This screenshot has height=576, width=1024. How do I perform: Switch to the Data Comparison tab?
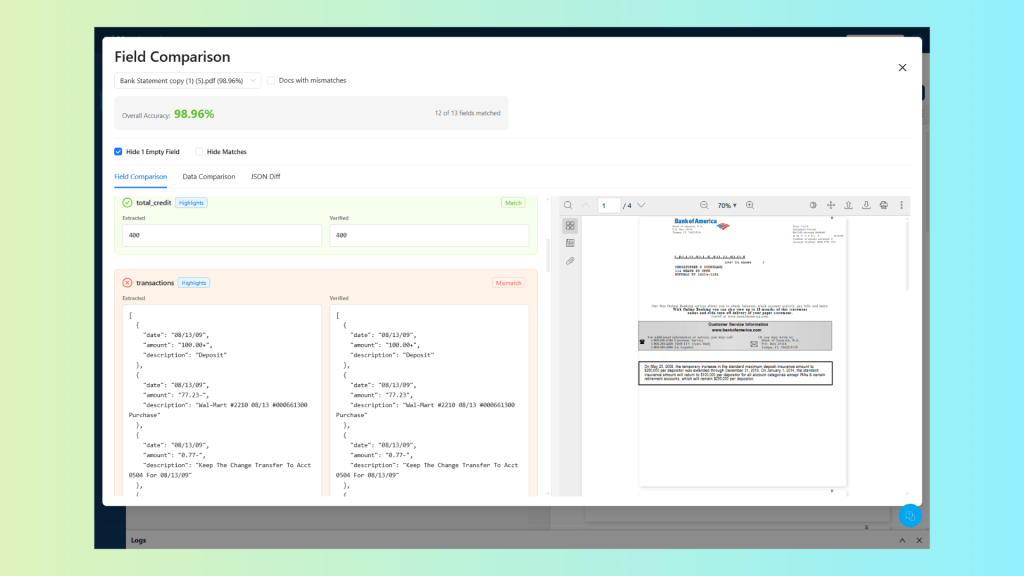(209, 177)
